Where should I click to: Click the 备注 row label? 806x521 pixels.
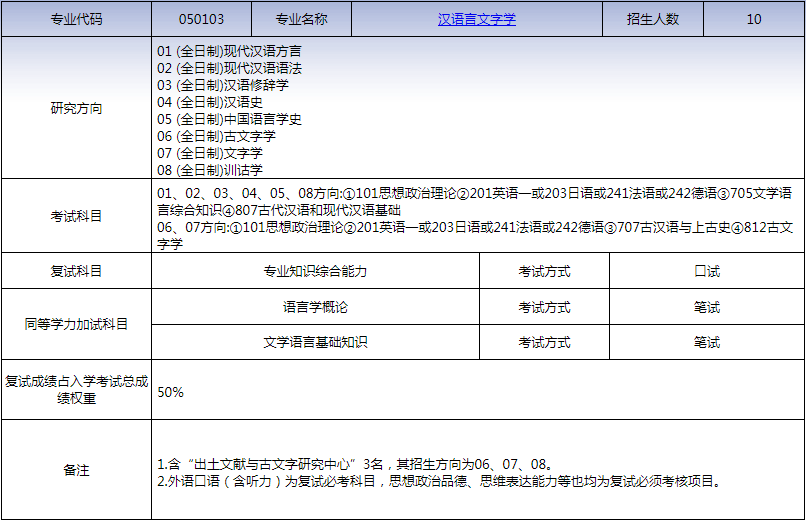click(76, 470)
